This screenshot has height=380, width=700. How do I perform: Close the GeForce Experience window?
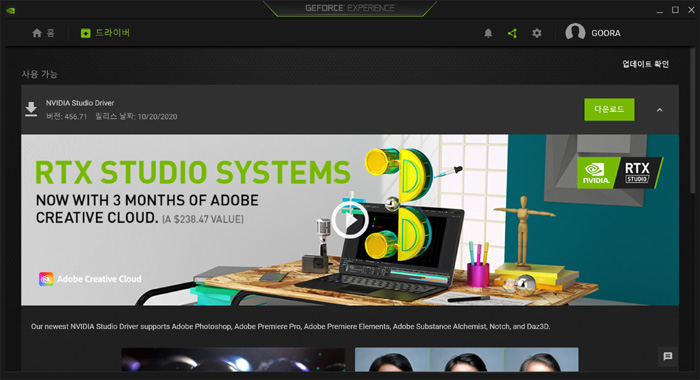(691, 10)
